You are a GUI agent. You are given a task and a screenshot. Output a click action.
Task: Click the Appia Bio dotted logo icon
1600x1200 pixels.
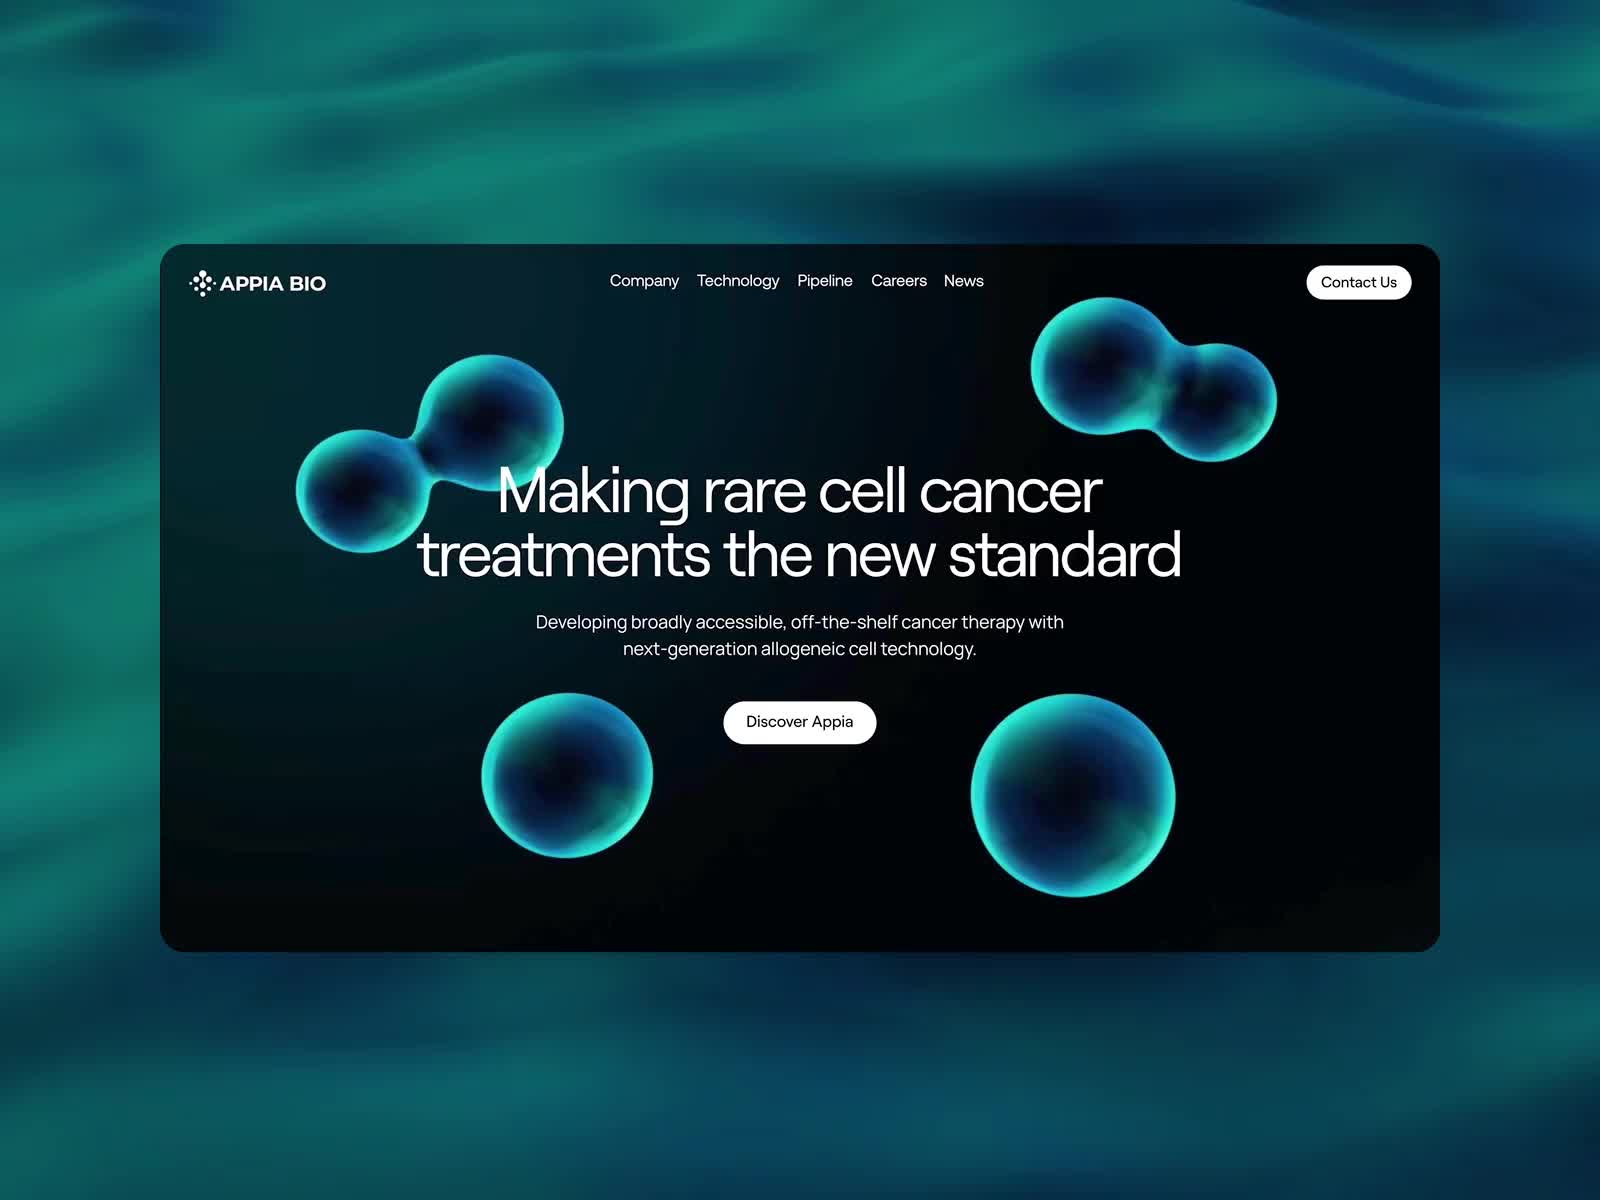tap(203, 283)
